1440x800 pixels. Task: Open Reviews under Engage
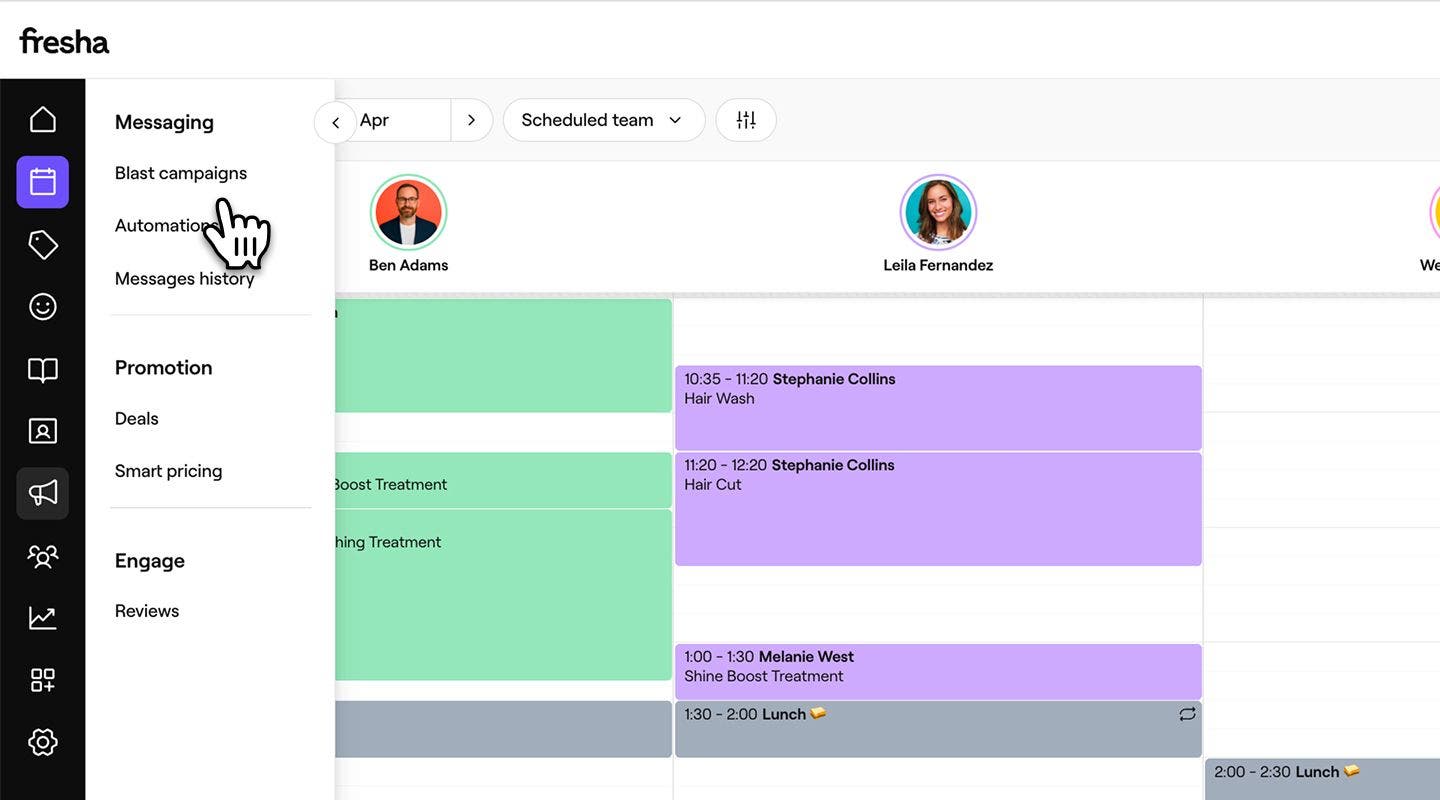tap(146, 611)
